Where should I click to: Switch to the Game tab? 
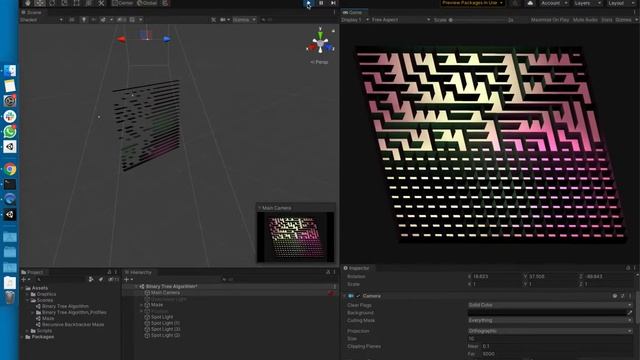tap(353, 12)
